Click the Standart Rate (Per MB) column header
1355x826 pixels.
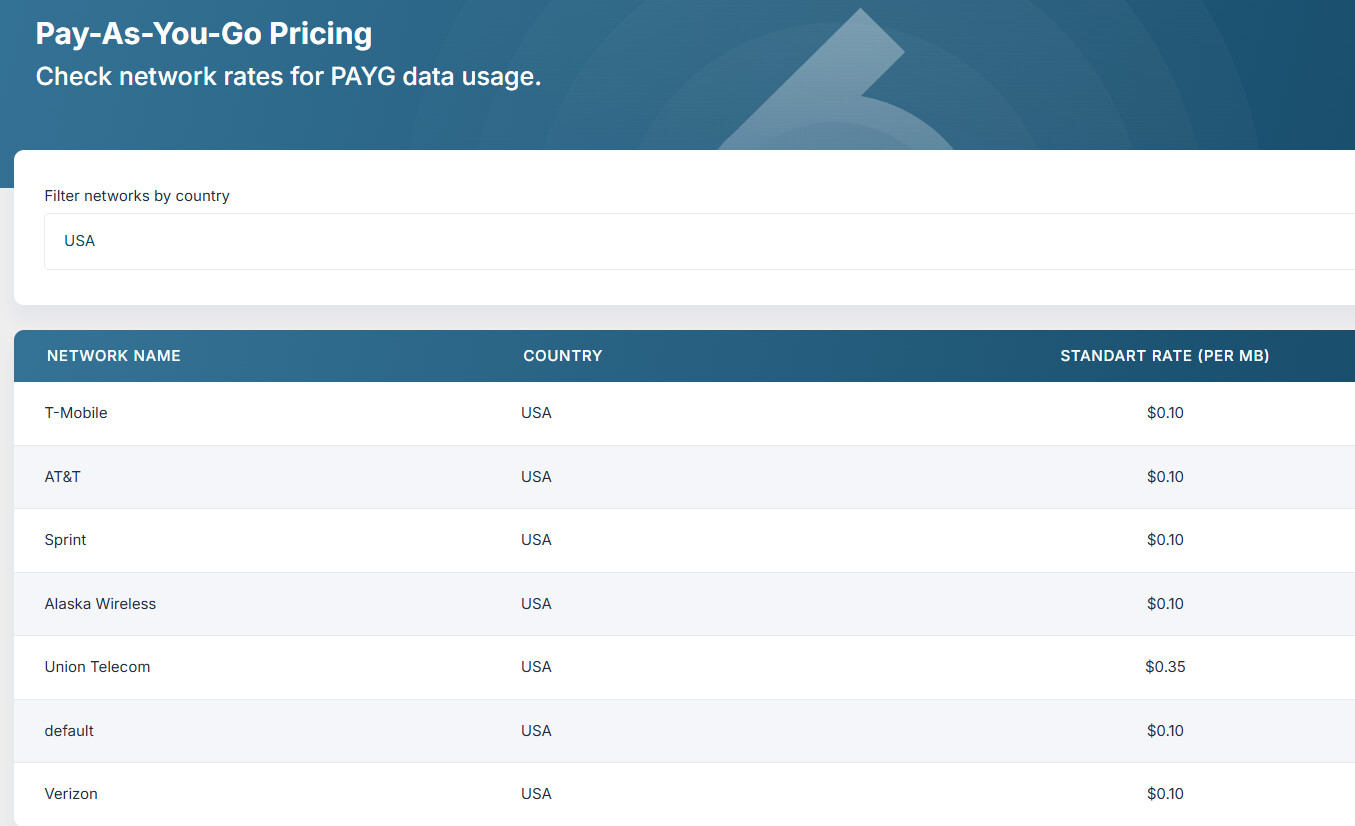pyautogui.click(x=1165, y=356)
